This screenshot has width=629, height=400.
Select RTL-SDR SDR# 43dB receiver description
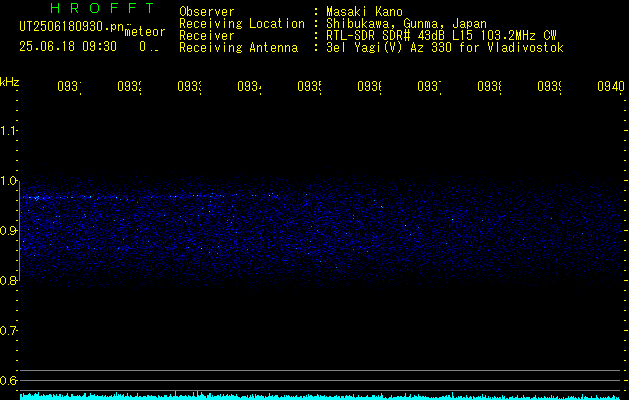tap(441, 36)
